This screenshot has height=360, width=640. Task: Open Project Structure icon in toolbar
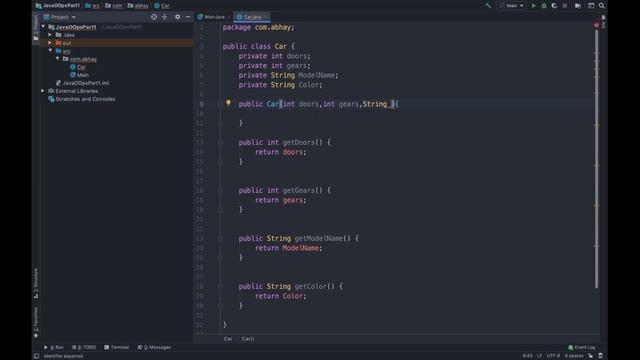click(x=578, y=6)
